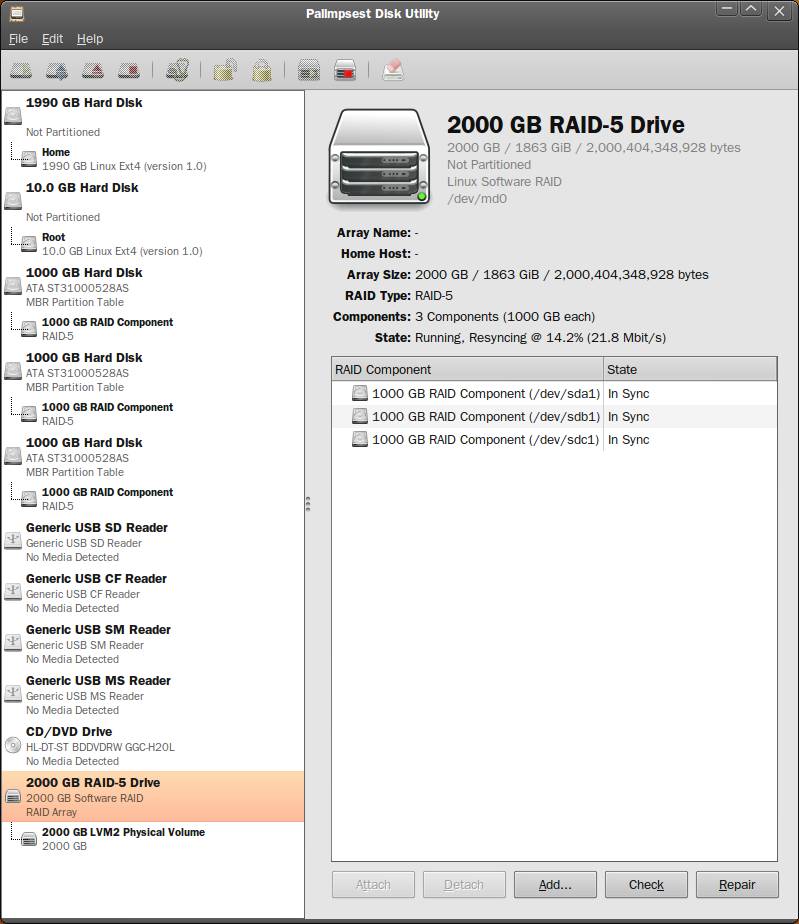Click the Detach button below the components list

[464, 885]
